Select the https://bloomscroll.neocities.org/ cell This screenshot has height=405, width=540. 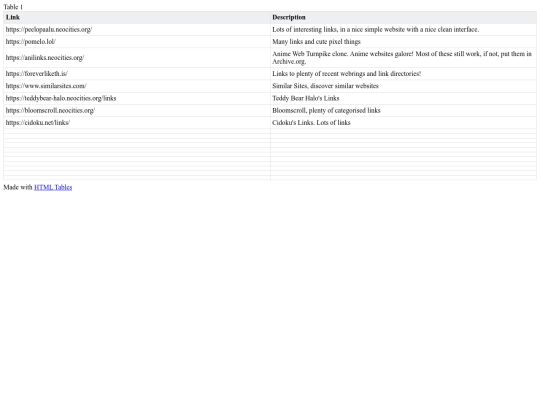pos(137,111)
